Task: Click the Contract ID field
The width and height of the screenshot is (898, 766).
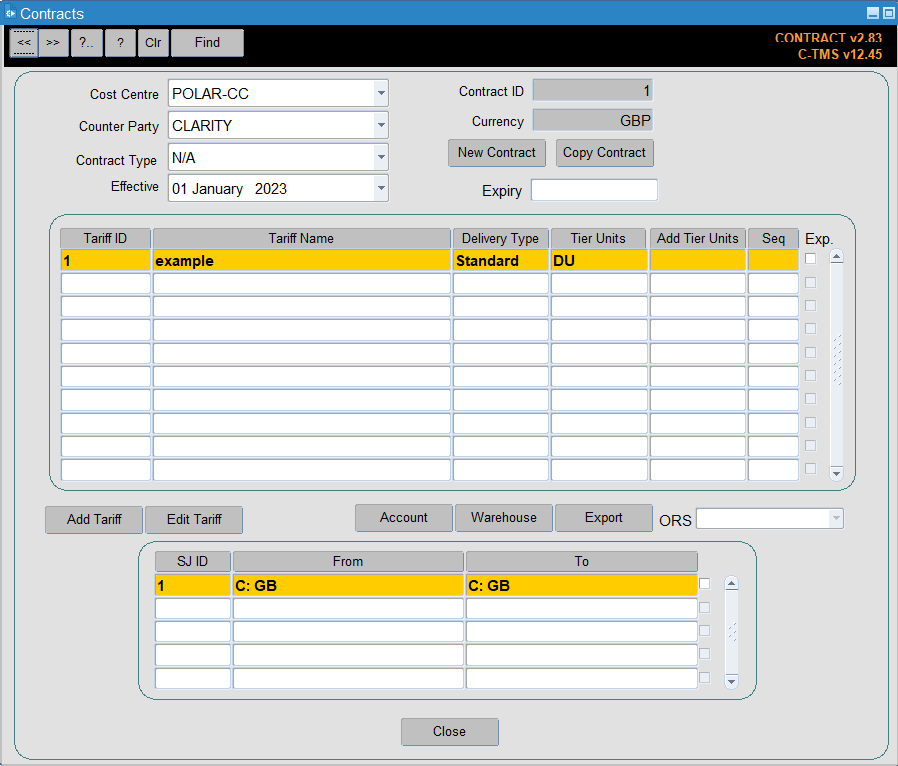Action: (593, 90)
